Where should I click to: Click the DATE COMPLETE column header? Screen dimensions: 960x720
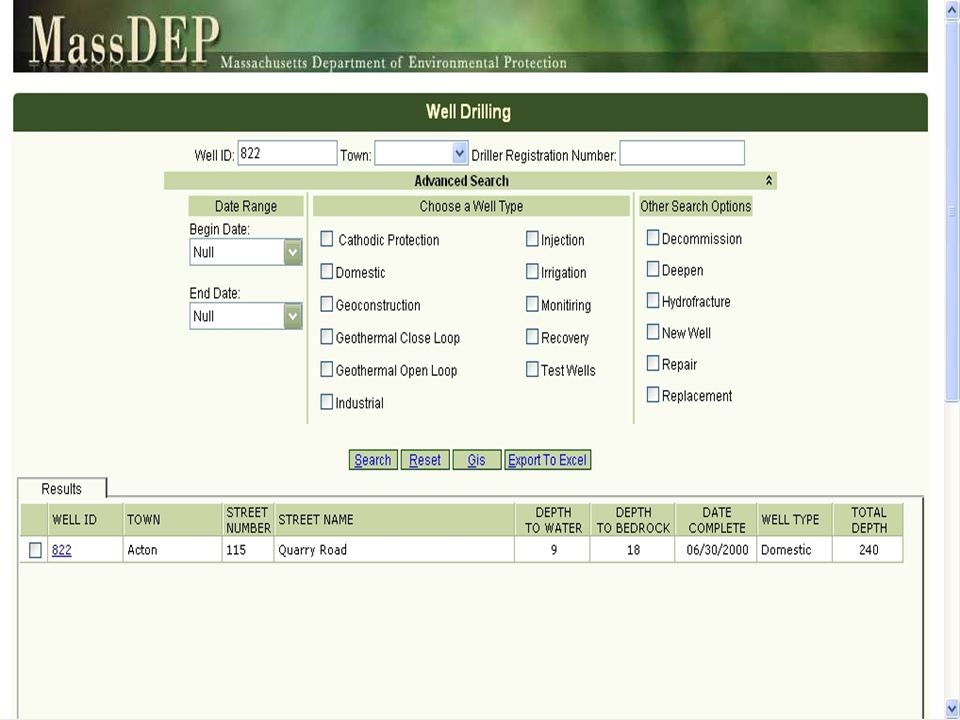pyautogui.click(x=716, y=520)
